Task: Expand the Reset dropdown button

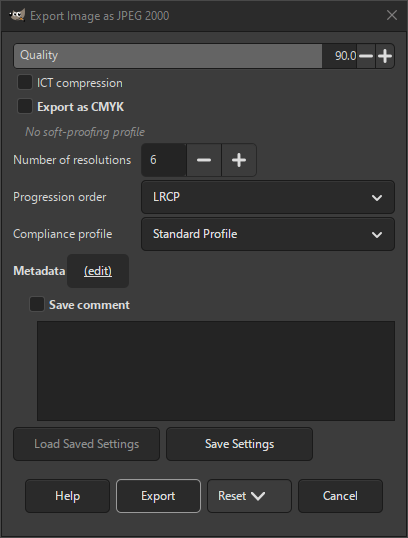Action: (x=249, y=496)
